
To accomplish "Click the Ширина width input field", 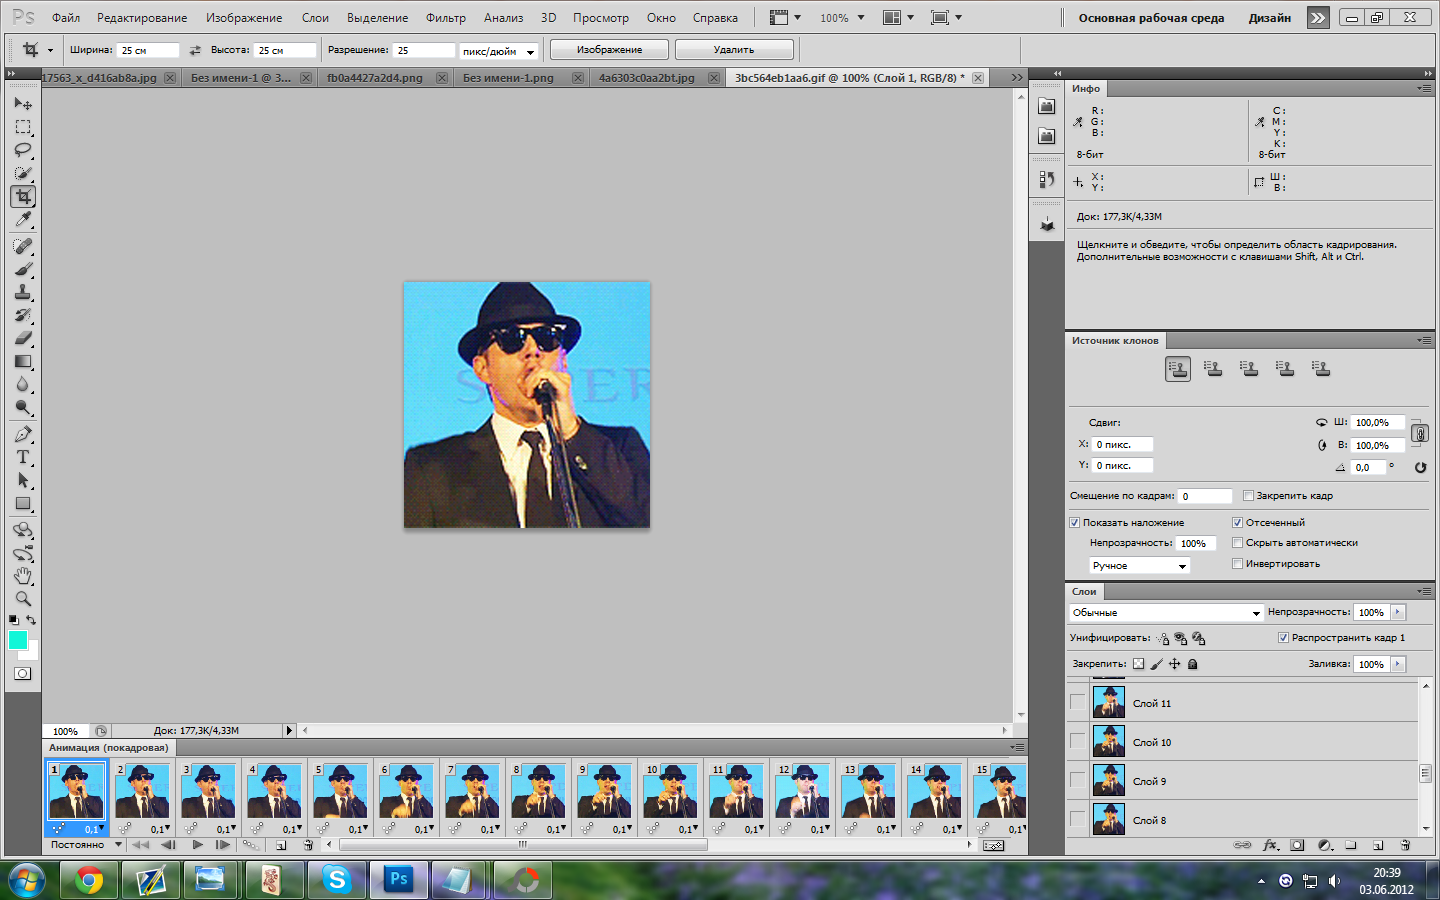I will 148,50.
